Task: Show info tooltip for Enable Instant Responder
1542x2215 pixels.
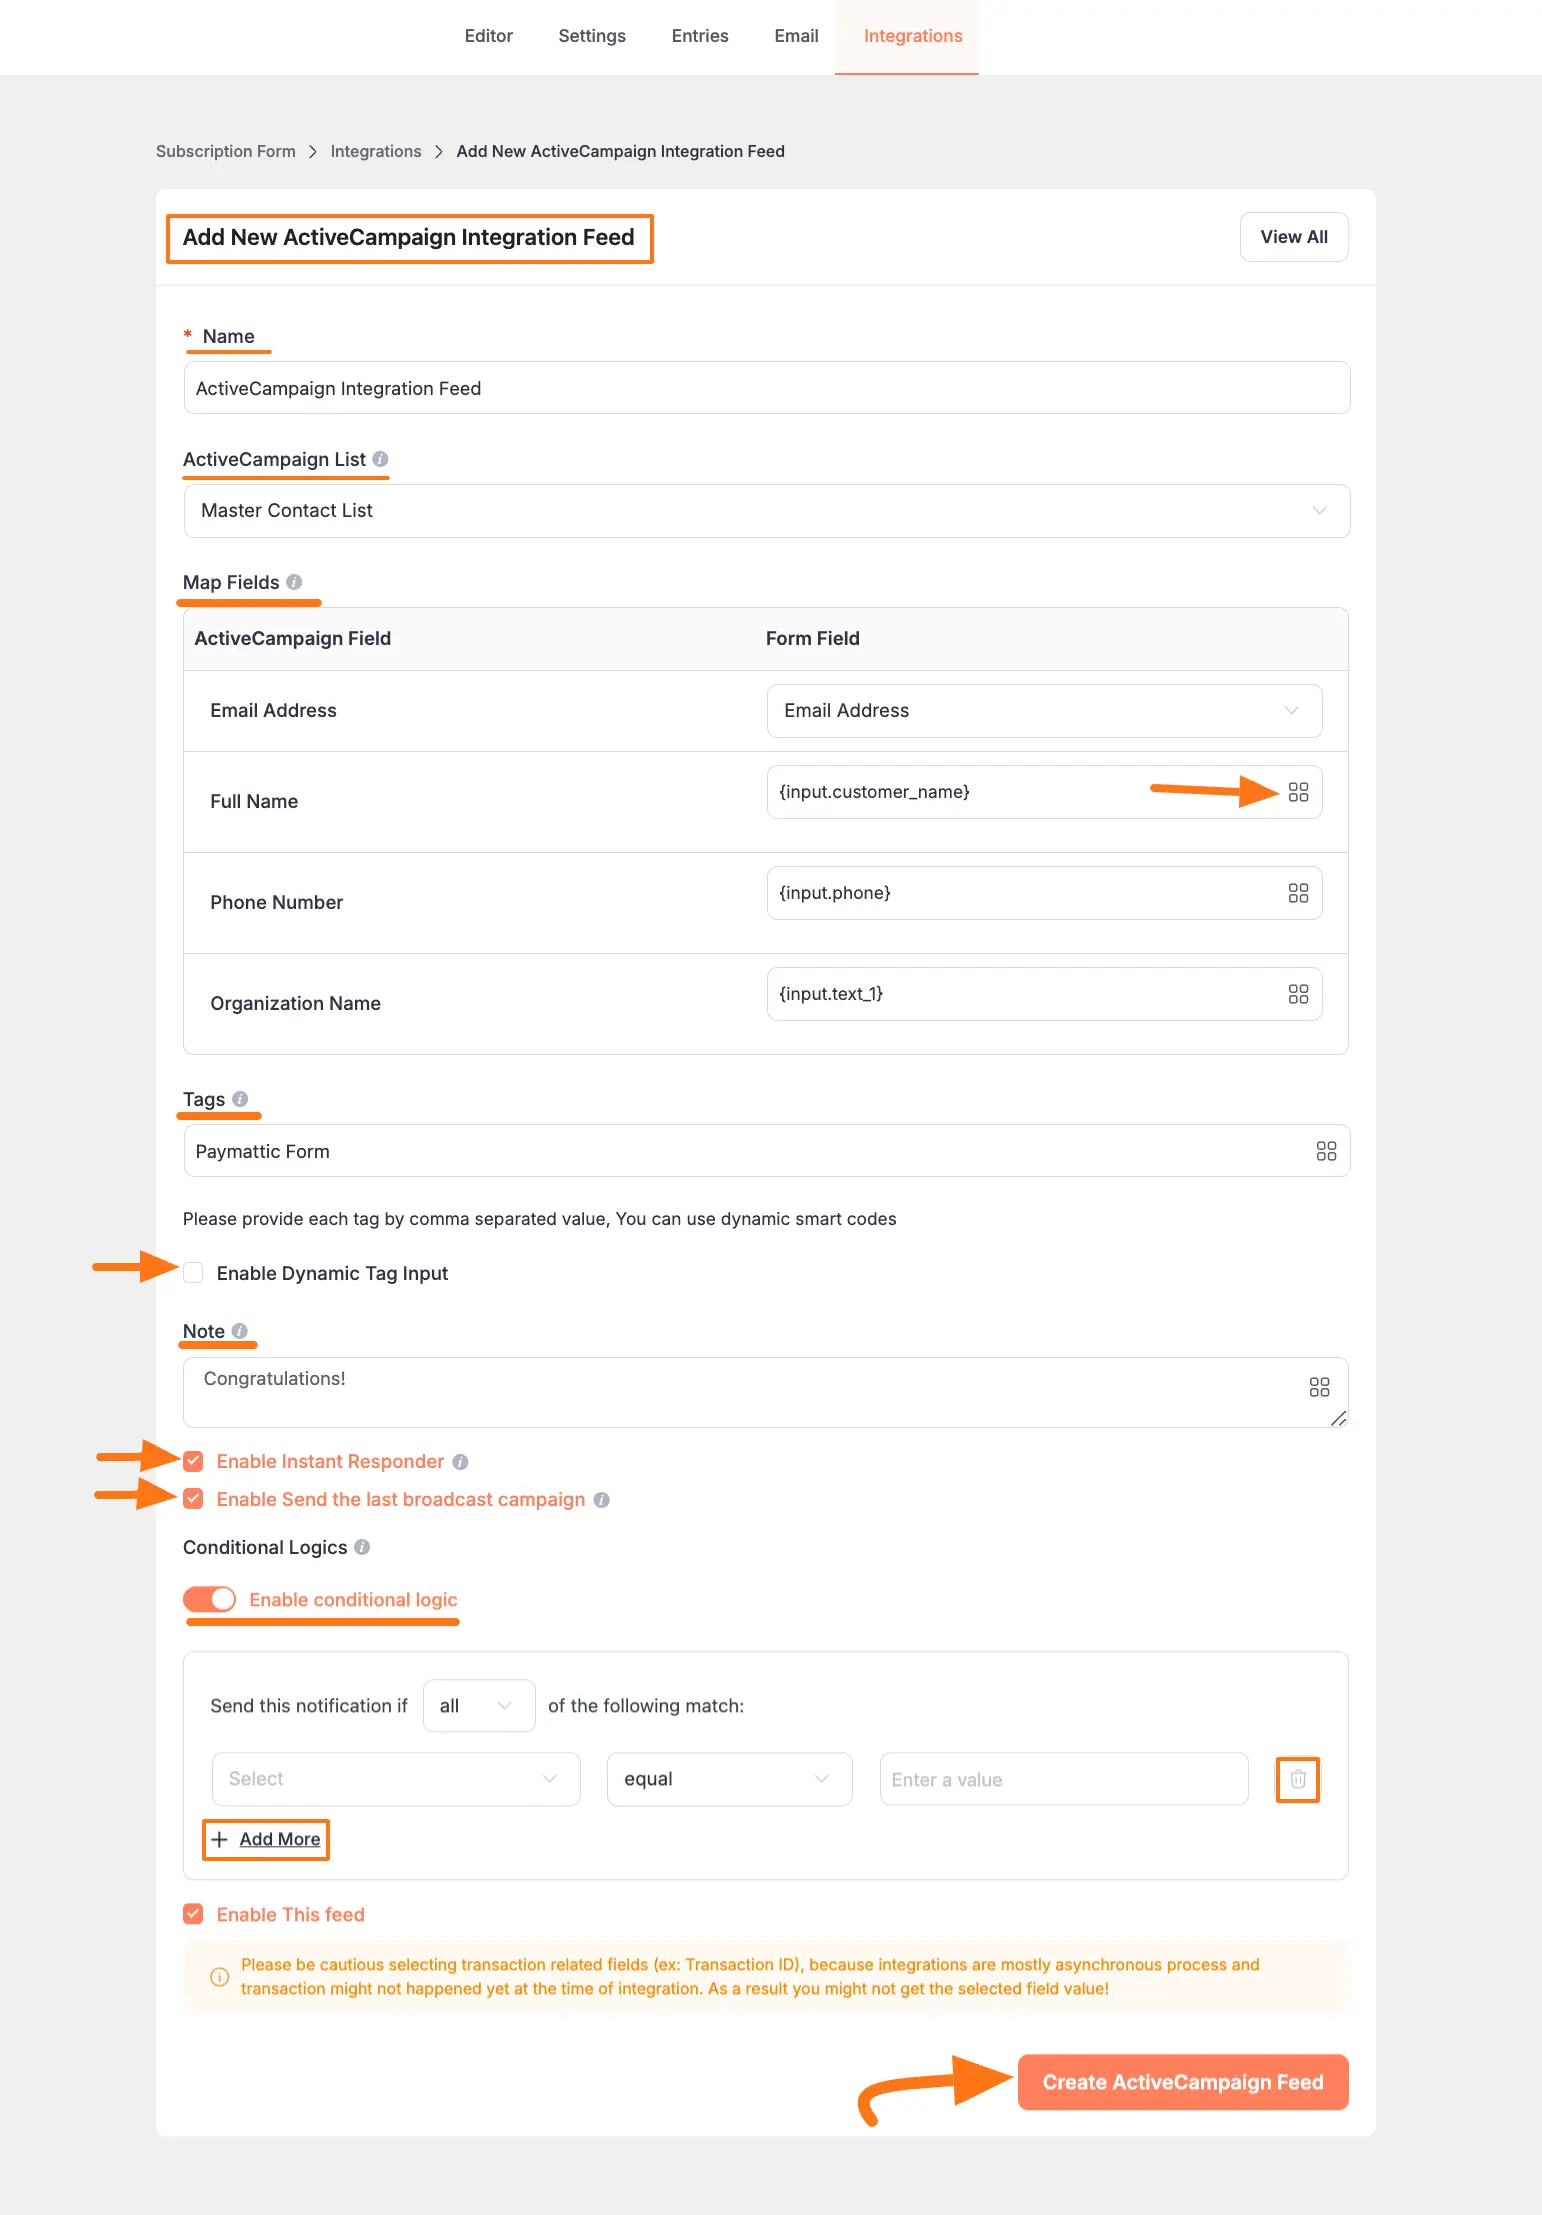Action: tap(460, 1462)
